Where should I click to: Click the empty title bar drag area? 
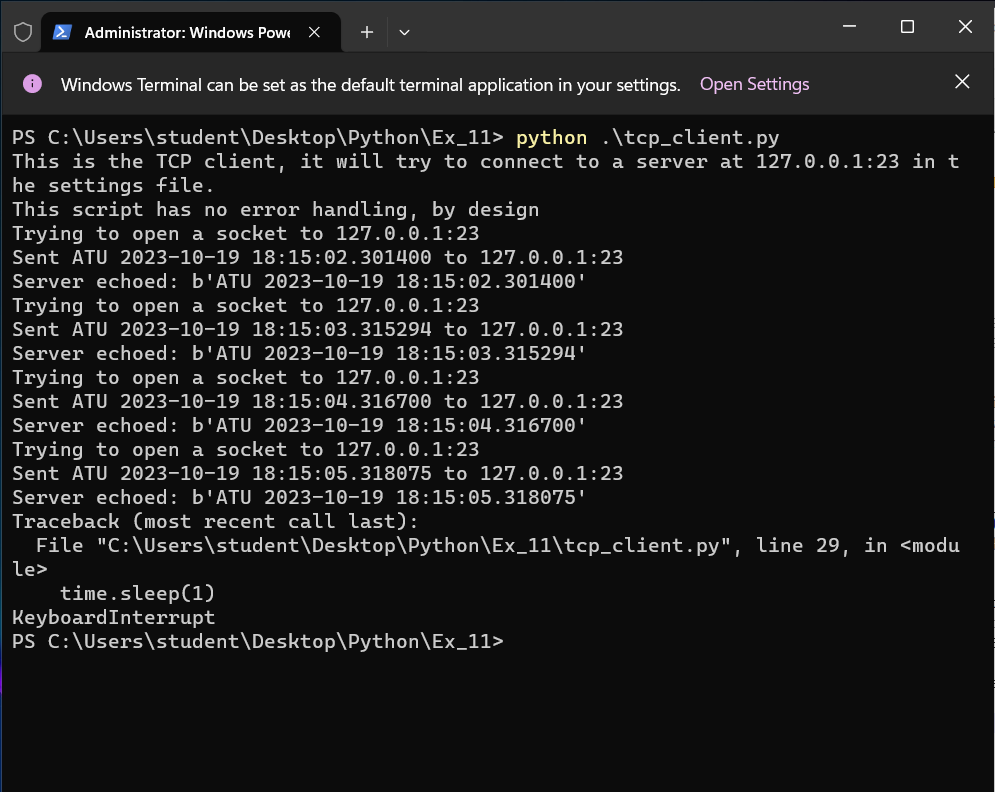coord(620,30)
